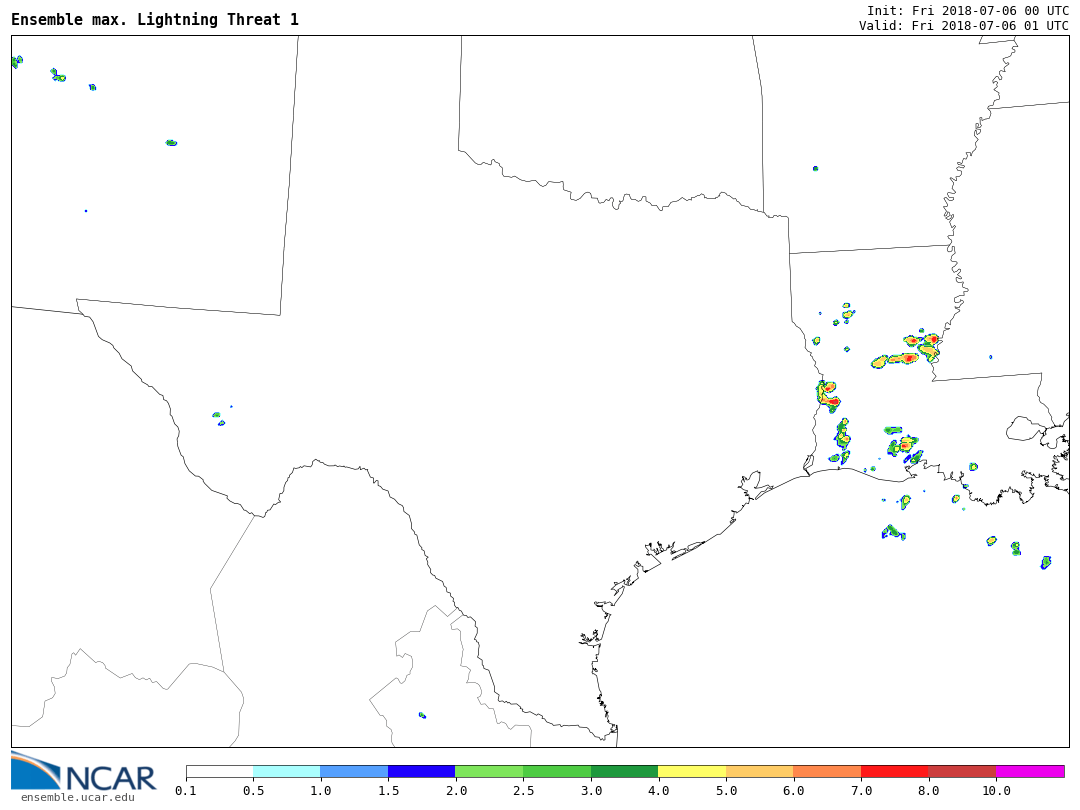Click the lone storm cell near the bottom of the map
Screen dimensions: 1080x810
pyautogui.click(x=422, y=715)
